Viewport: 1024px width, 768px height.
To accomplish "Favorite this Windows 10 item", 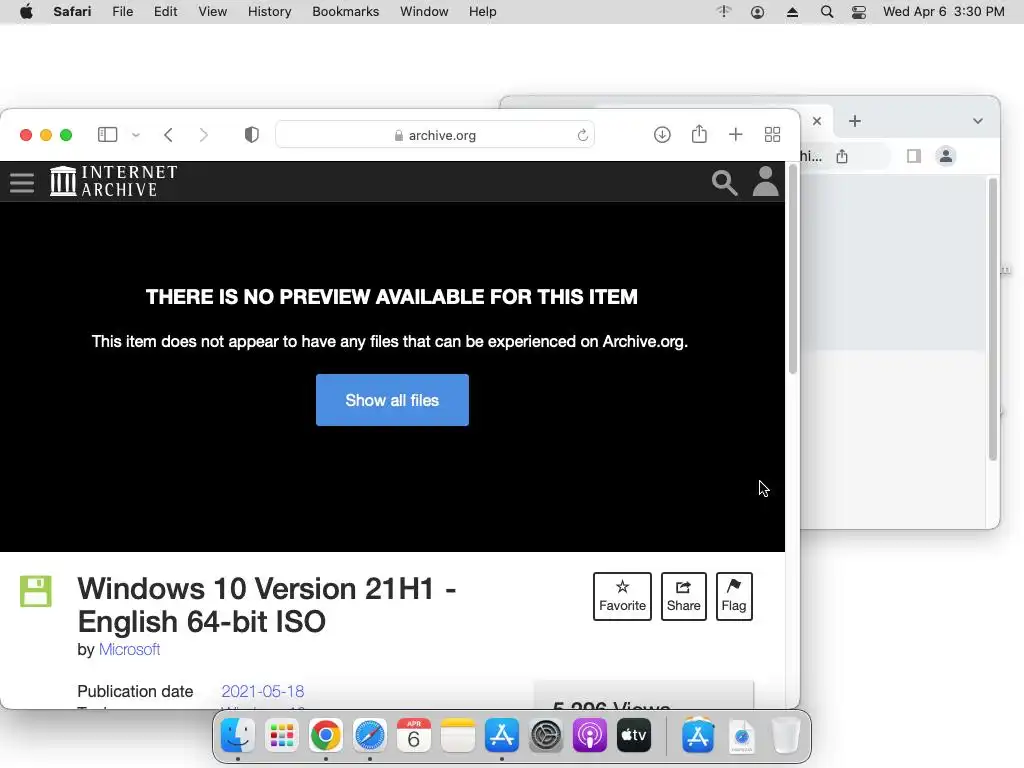I will [622, 596].
